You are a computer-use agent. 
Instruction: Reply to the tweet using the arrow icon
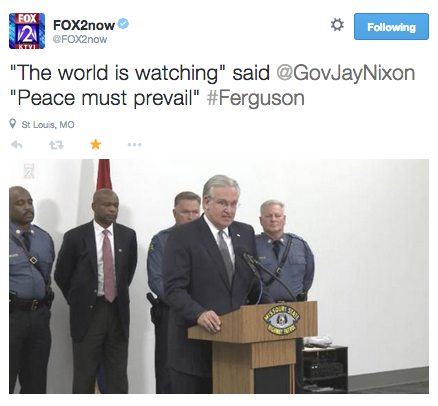(x=17, y=145)
